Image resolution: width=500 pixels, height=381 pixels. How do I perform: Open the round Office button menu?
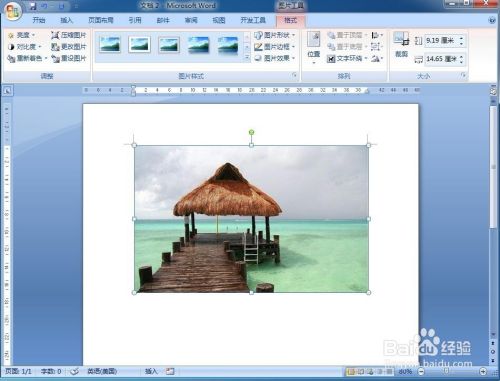tap(12, 11)
